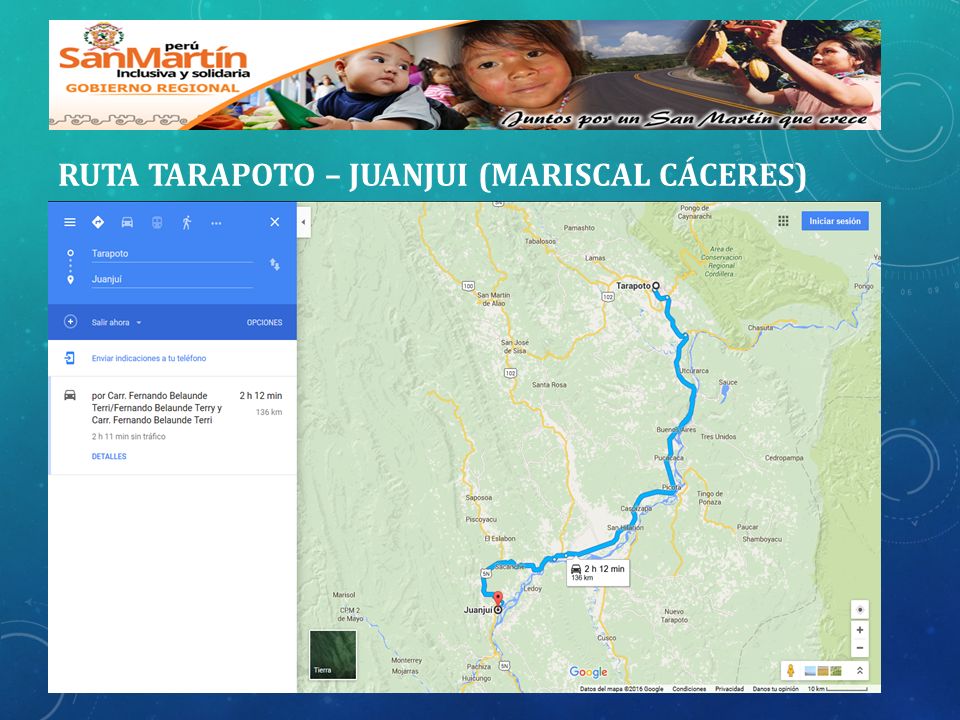
Task: Click the San José de Sisa label
Action: (x=515, y=347)
